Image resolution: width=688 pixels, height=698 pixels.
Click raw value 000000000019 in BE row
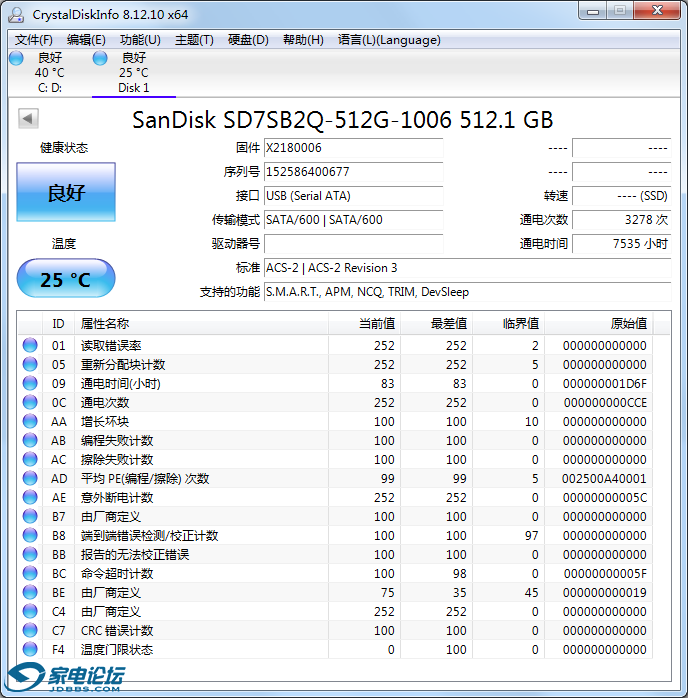pyautogui.click(x=604, y=592)
